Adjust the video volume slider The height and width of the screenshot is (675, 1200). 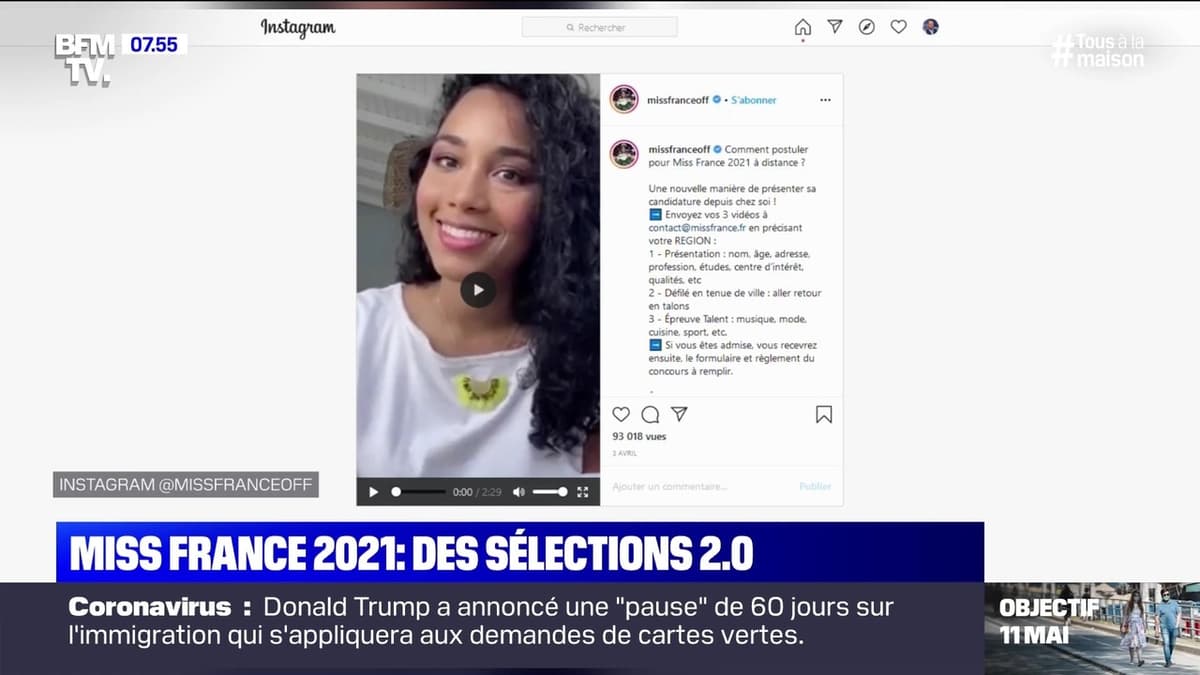[x=550, y=492]
